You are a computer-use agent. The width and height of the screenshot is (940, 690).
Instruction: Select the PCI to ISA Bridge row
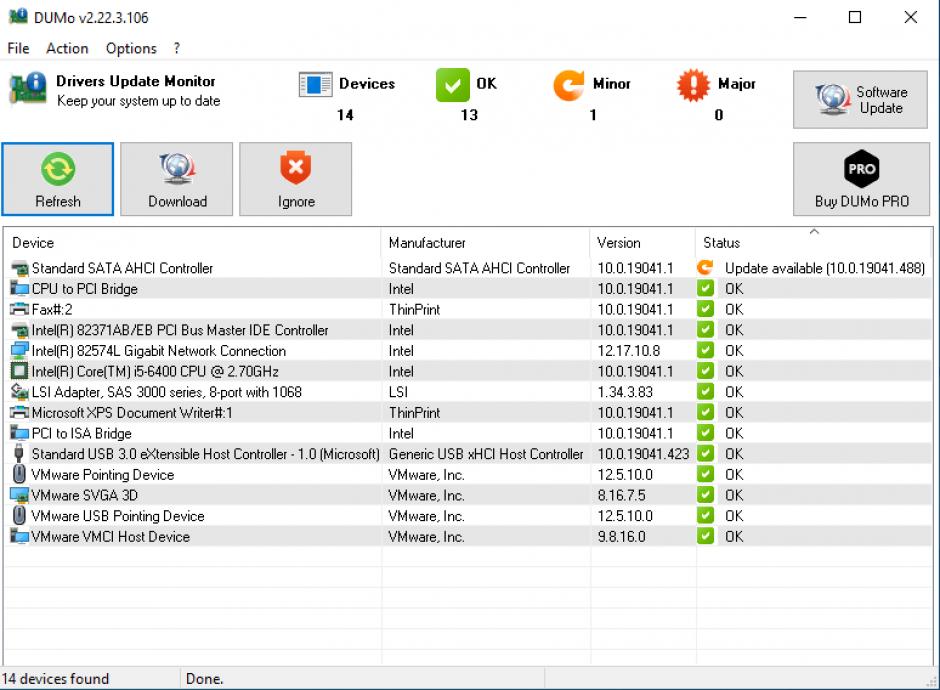pos(468,433)
